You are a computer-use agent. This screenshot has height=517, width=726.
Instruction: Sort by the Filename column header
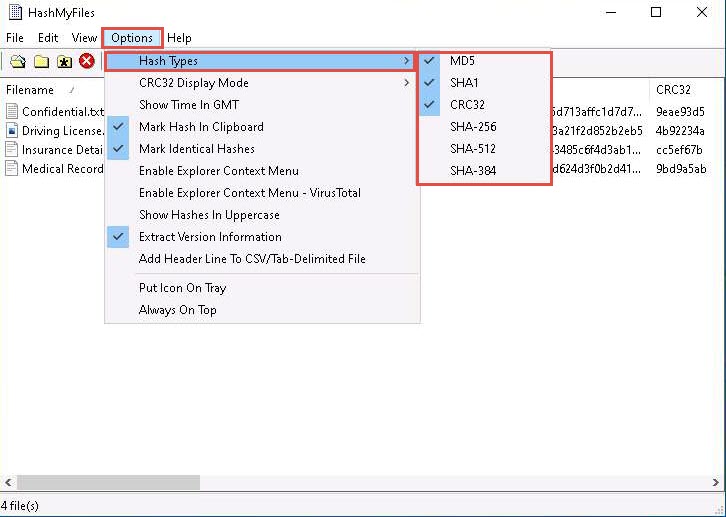coord(30,90)
